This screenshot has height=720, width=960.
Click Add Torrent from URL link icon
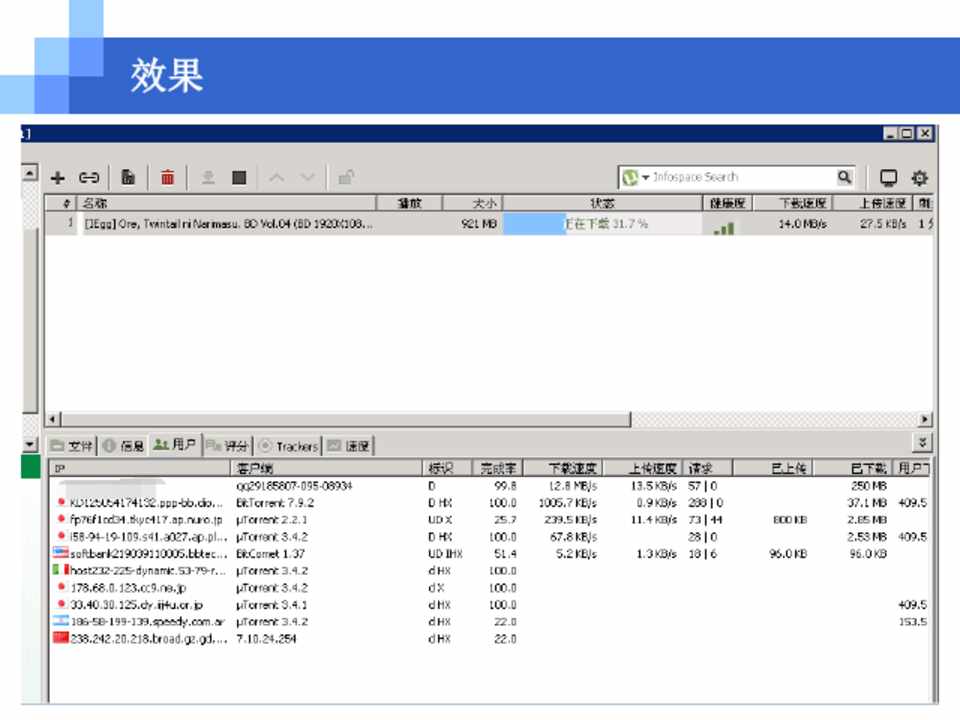[89, 178]
